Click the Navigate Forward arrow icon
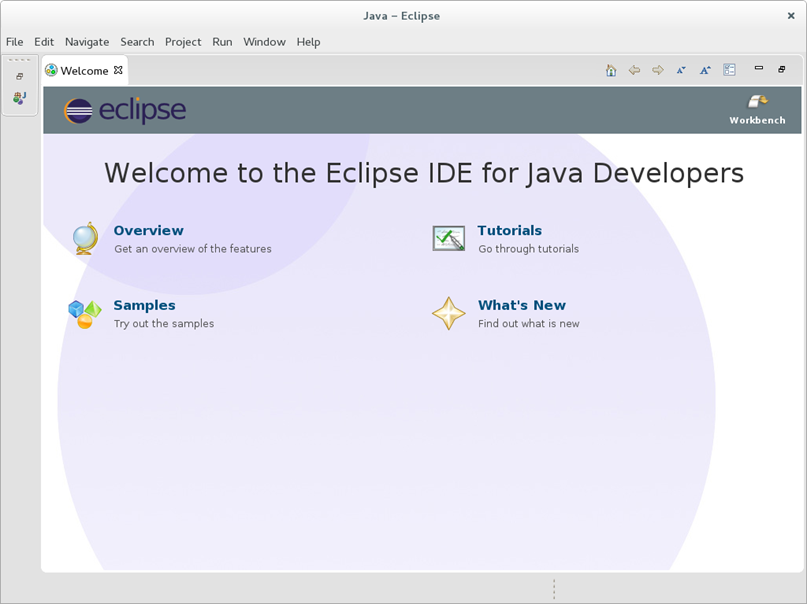 [x=658, y=70]
